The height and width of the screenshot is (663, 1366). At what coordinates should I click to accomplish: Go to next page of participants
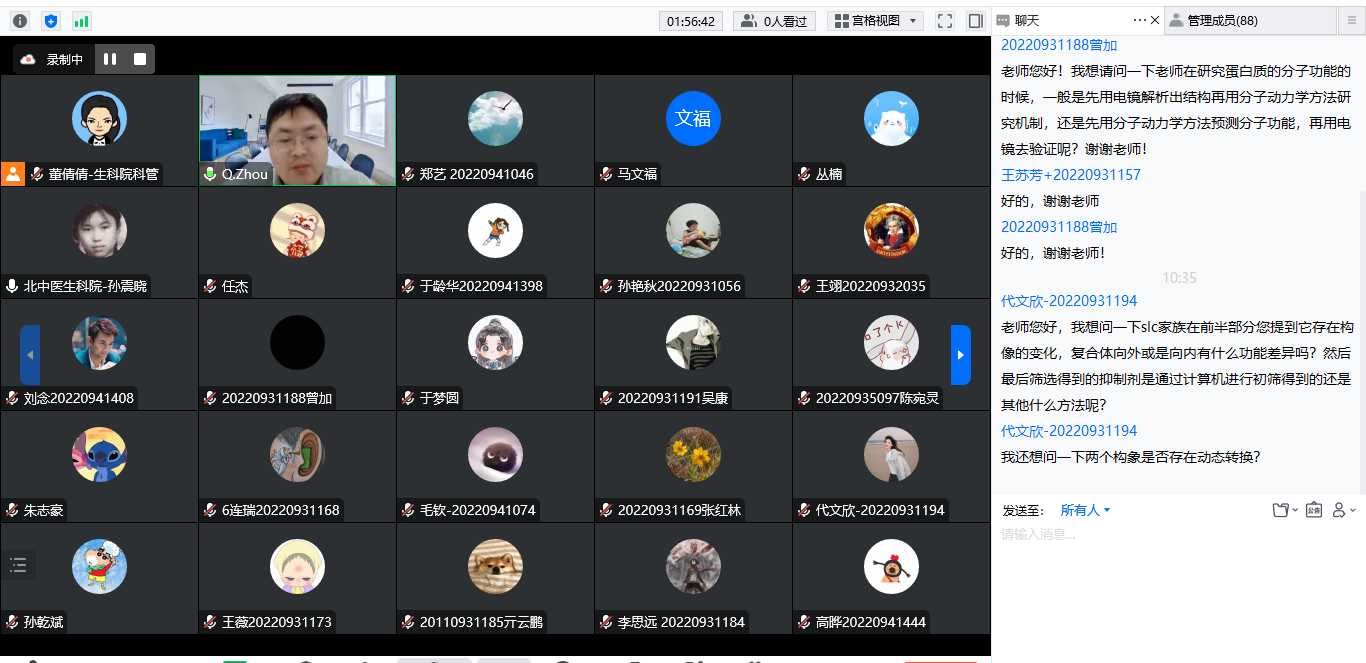pos(960,355)
